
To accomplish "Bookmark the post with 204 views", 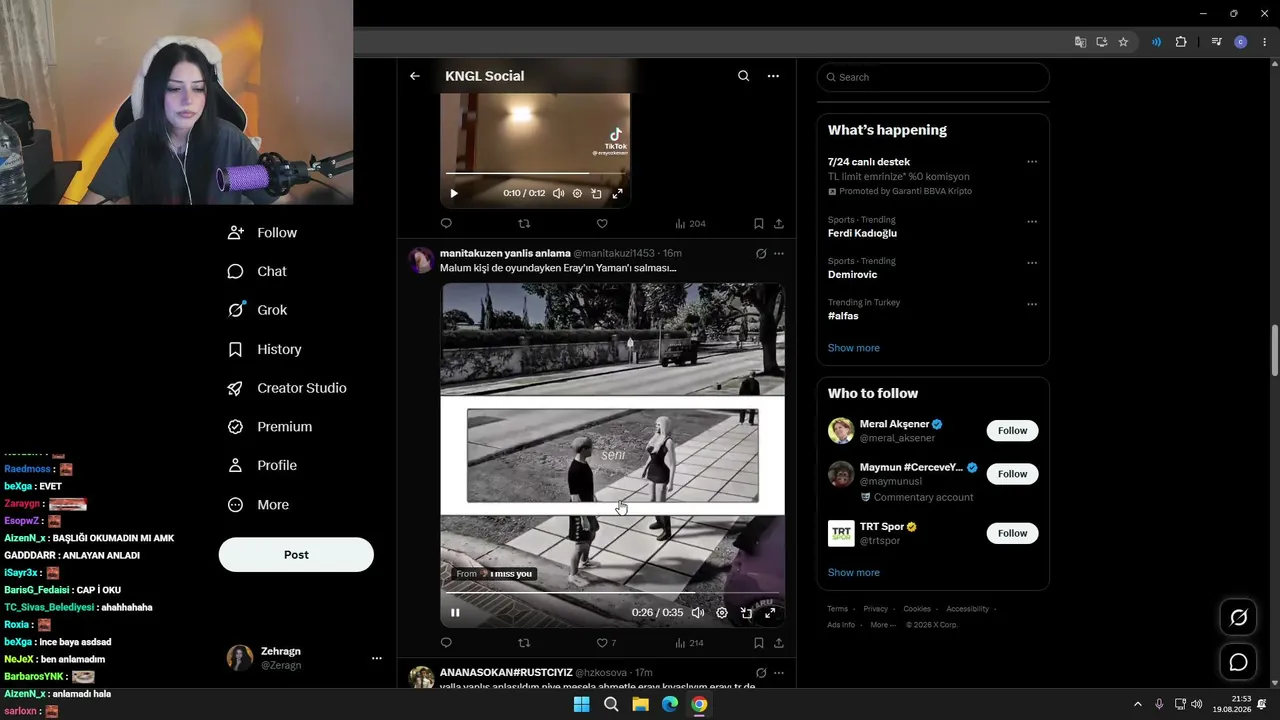I will (759, 223).
